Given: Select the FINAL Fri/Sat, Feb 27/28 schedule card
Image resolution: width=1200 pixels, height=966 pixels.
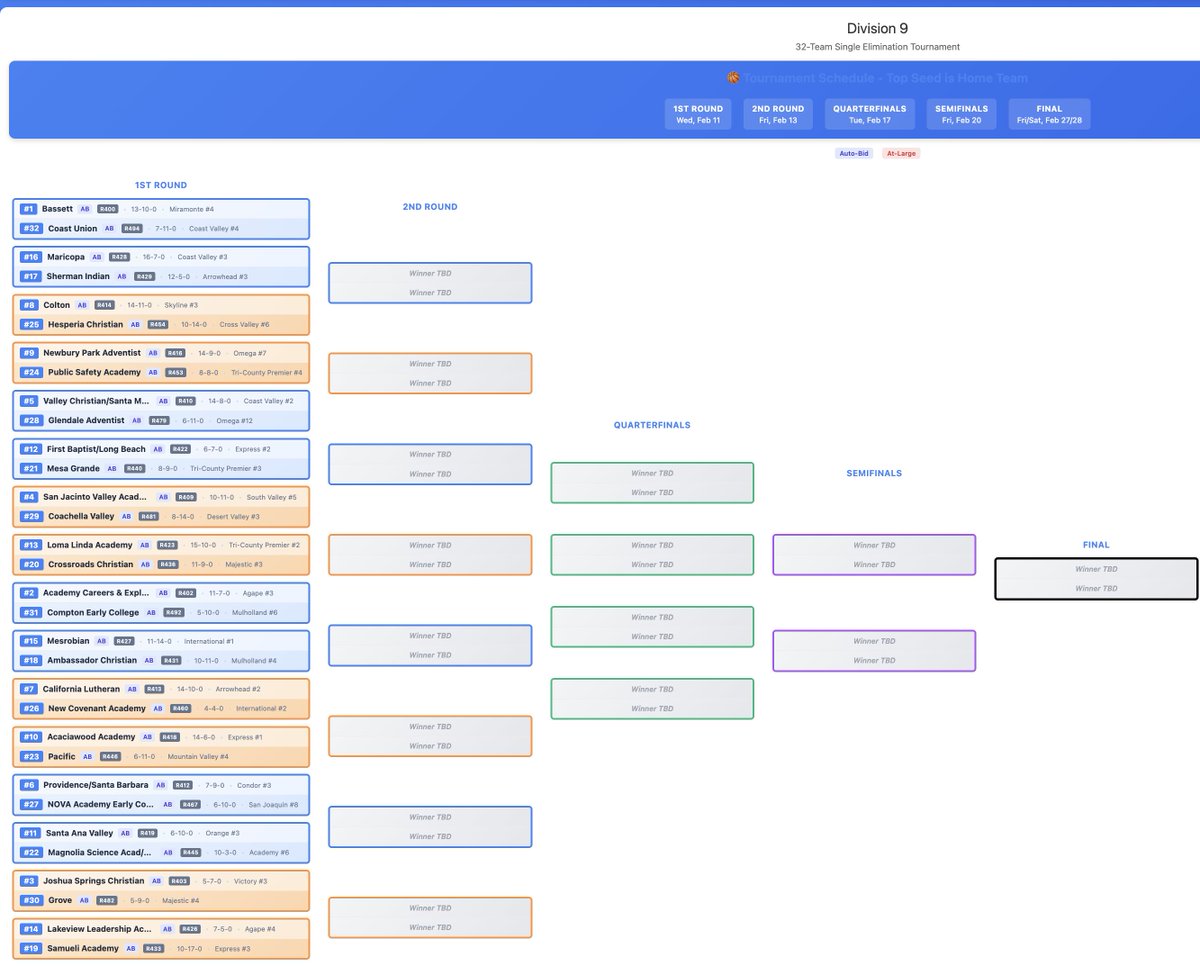Looking at the screenshot, I should pos(1049,114).
